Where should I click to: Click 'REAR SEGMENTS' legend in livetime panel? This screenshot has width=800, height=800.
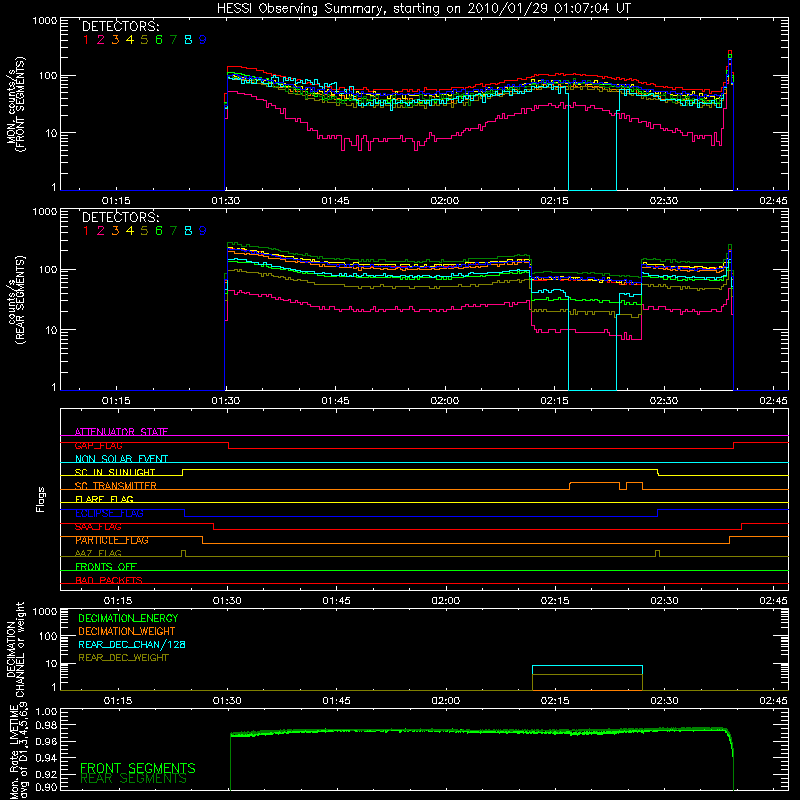(133, 779)
